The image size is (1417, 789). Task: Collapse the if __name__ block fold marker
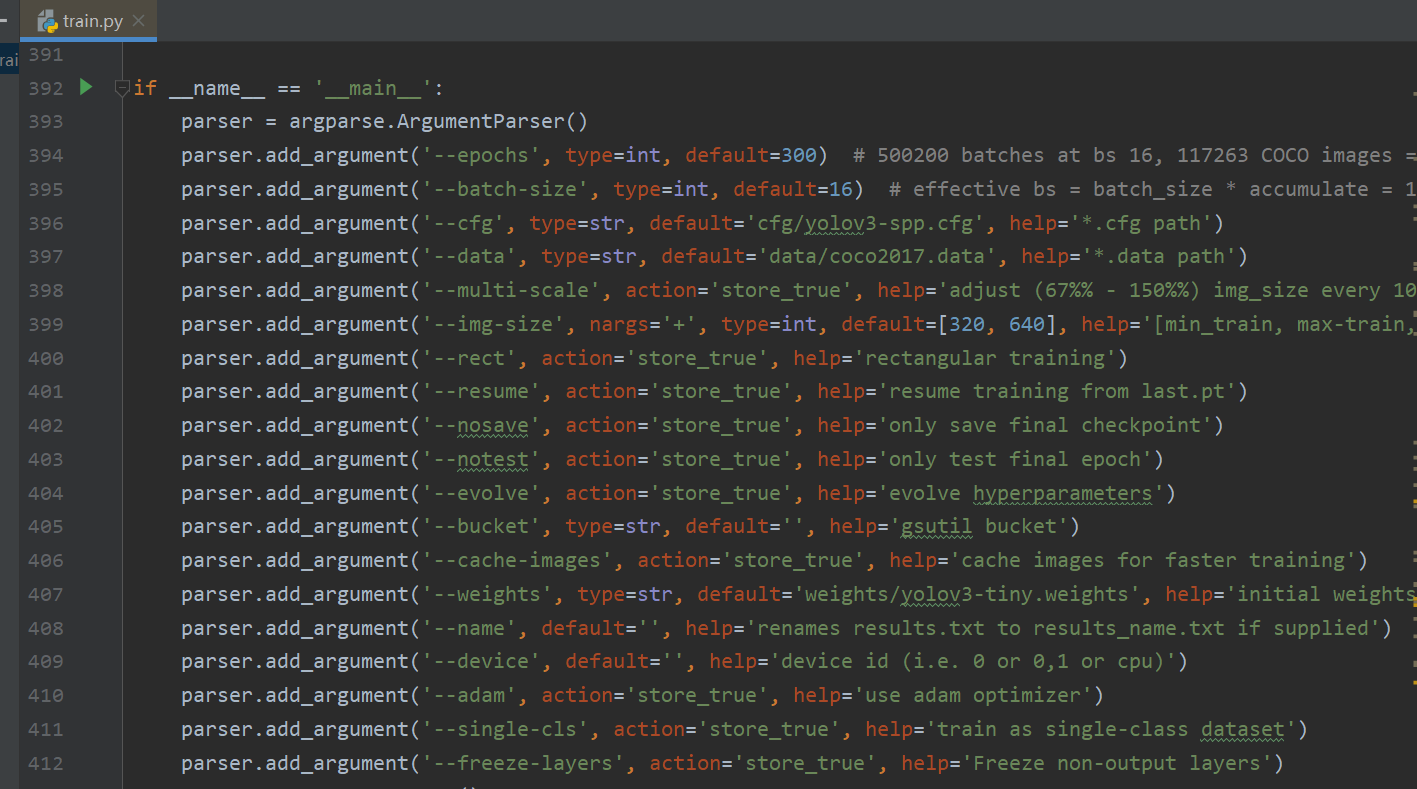(122, 88)
